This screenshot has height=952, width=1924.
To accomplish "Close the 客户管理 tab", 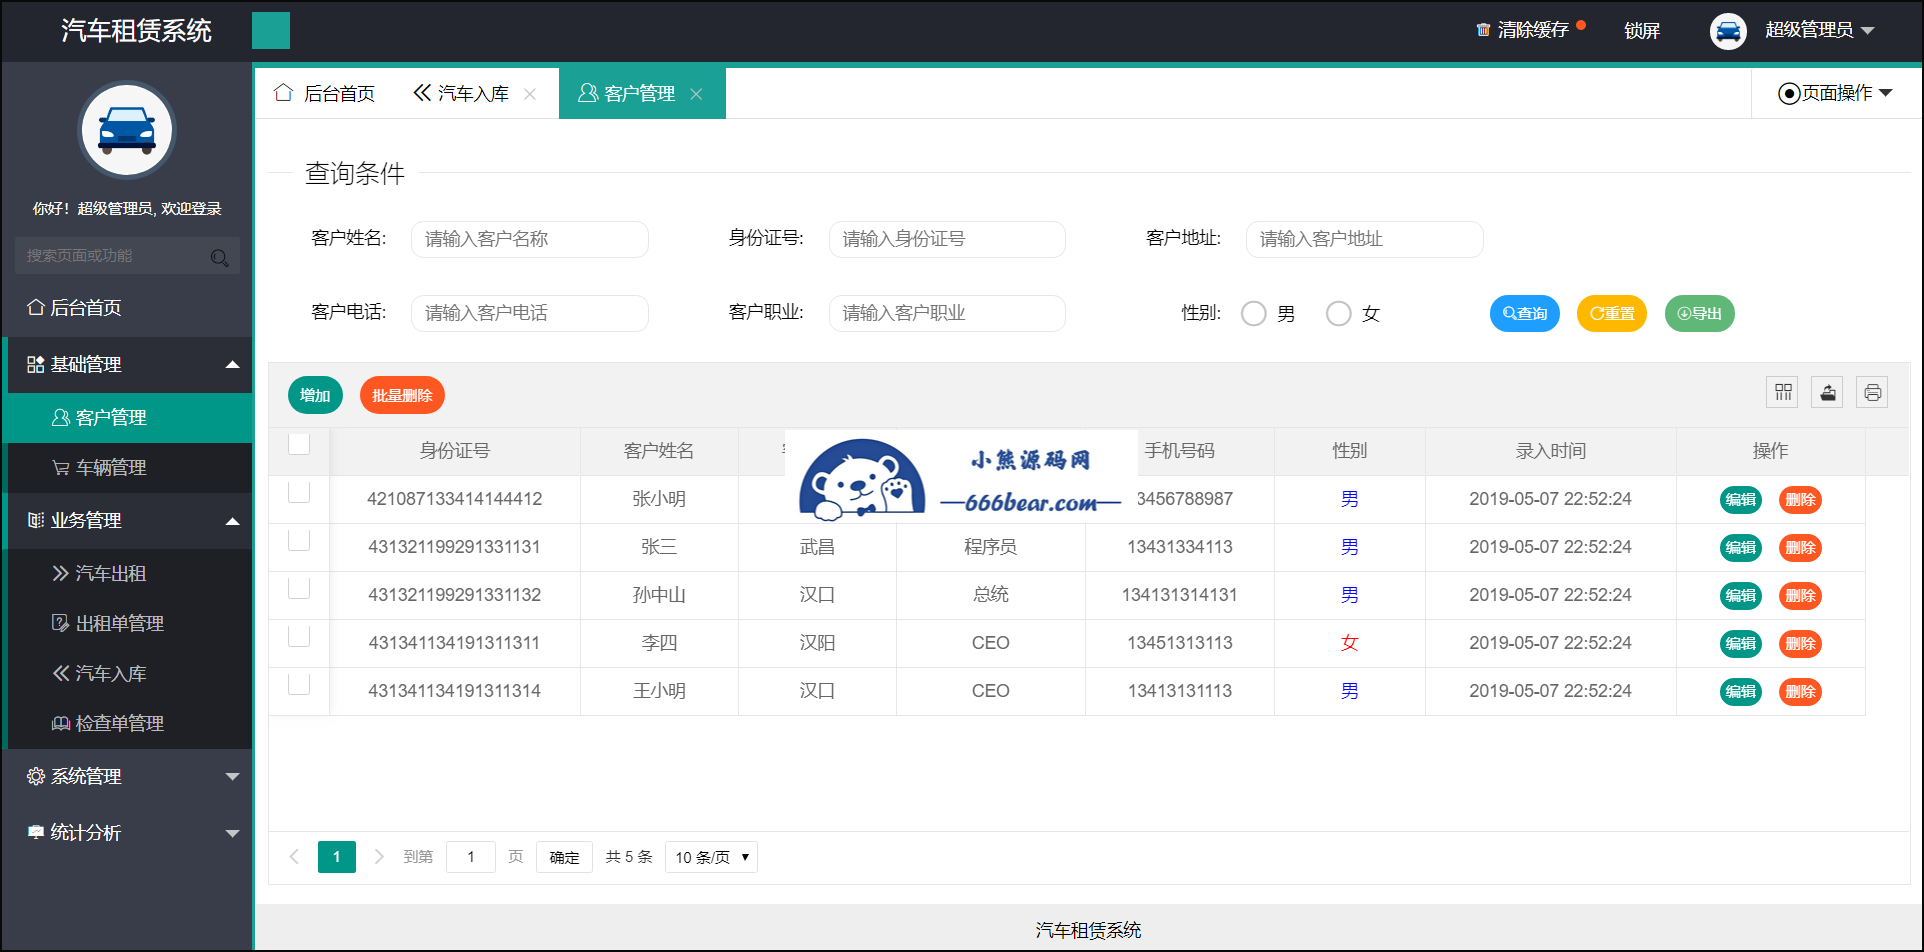I will (696, 94).
